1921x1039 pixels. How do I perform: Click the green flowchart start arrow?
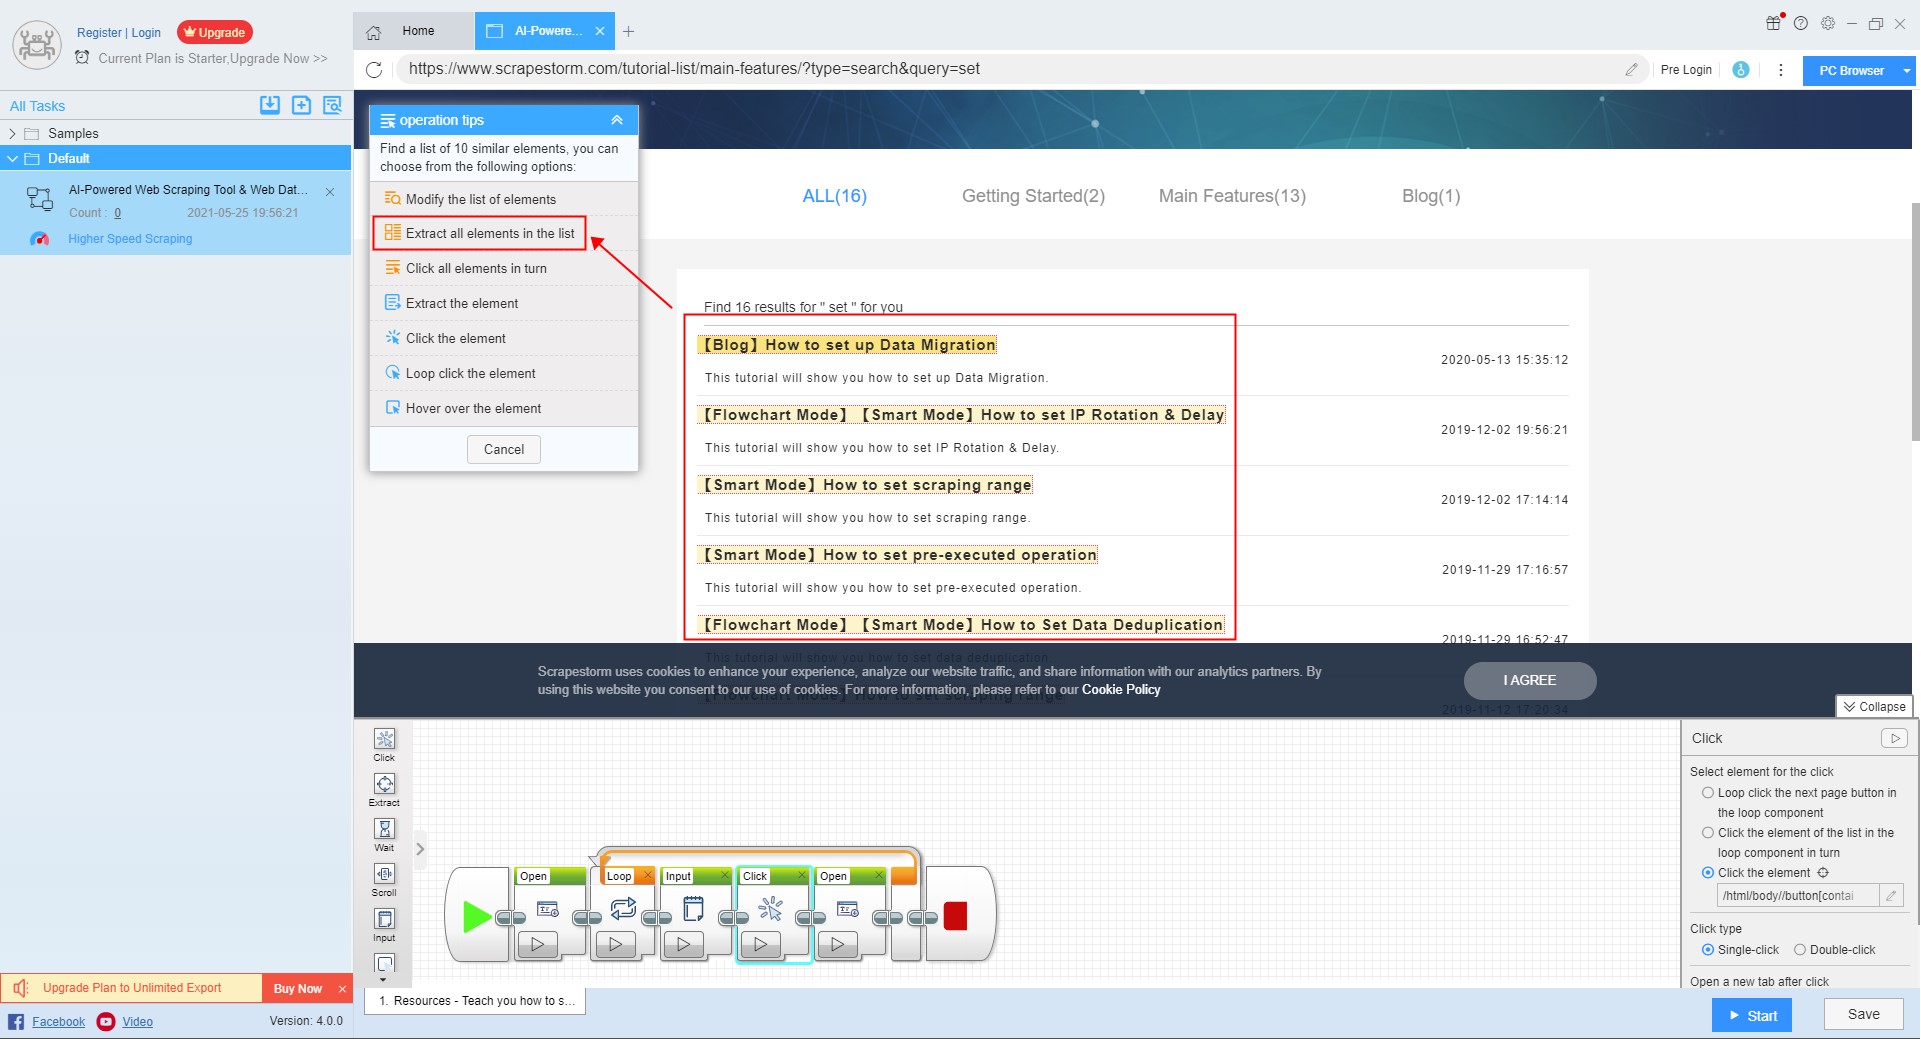(x=476, y=916)
